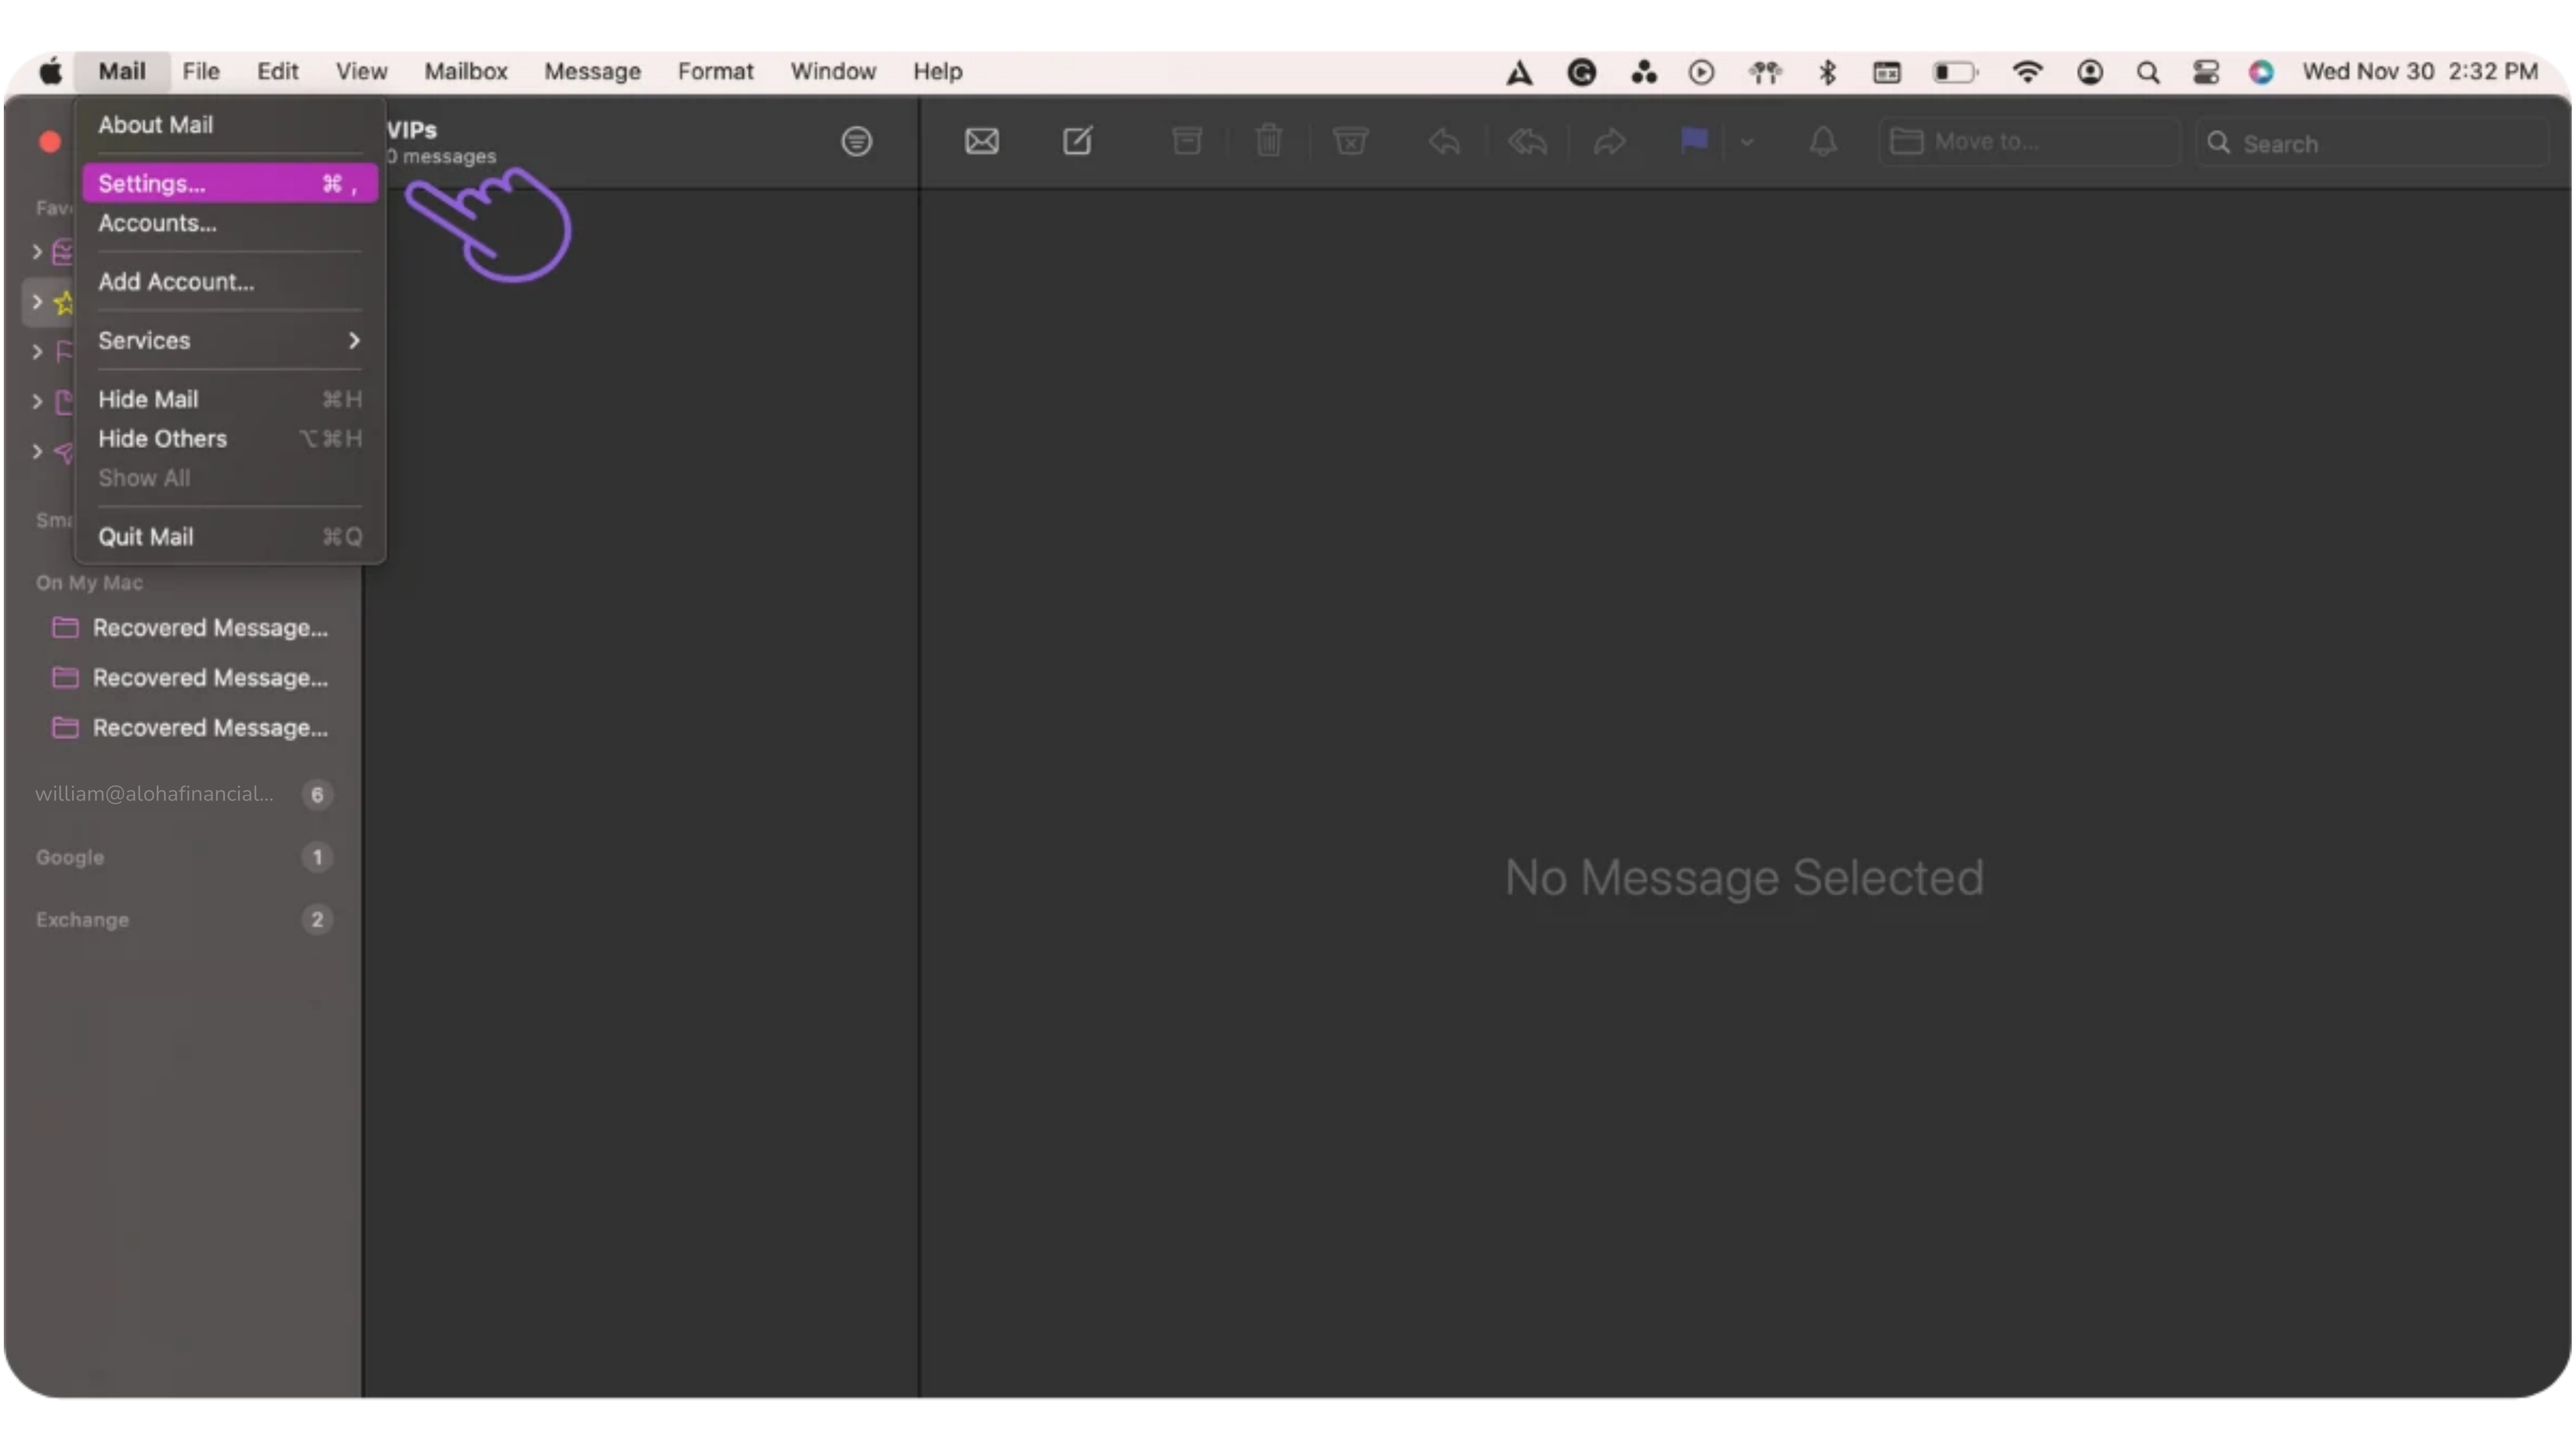Screen dimensions: 2576x1449
Task: Select second Recovered Message… folder
Action: pos(190,678)
